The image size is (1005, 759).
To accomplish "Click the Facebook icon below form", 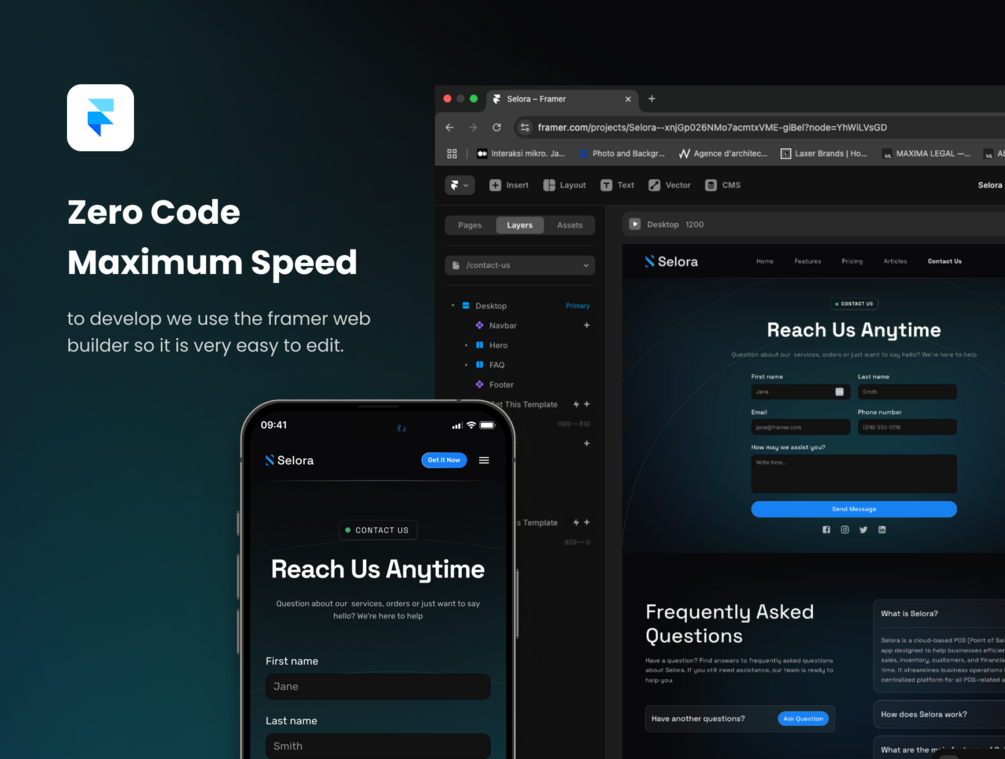I will coord(826,530).
